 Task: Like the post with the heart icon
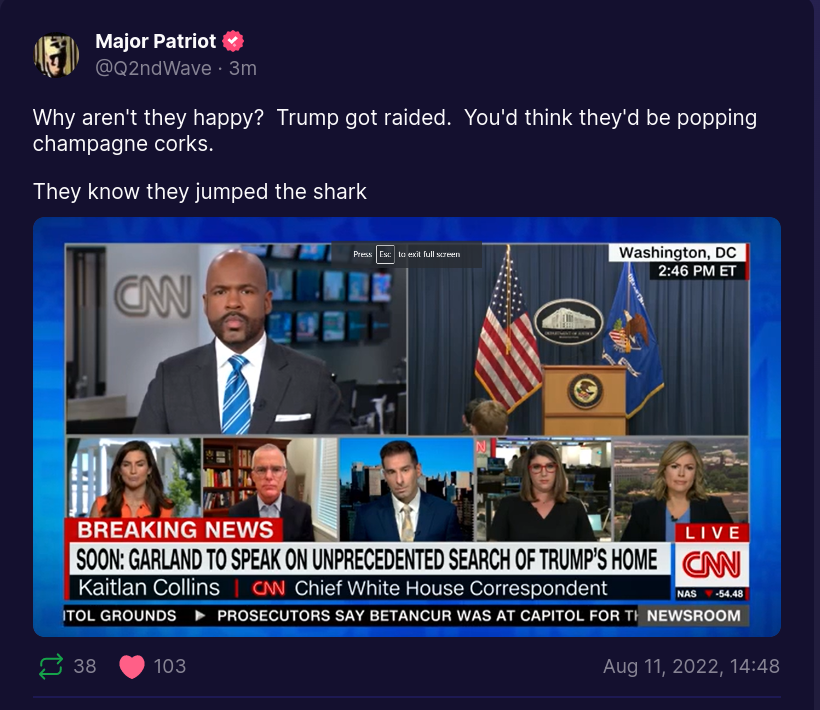[x=132, y=666]
